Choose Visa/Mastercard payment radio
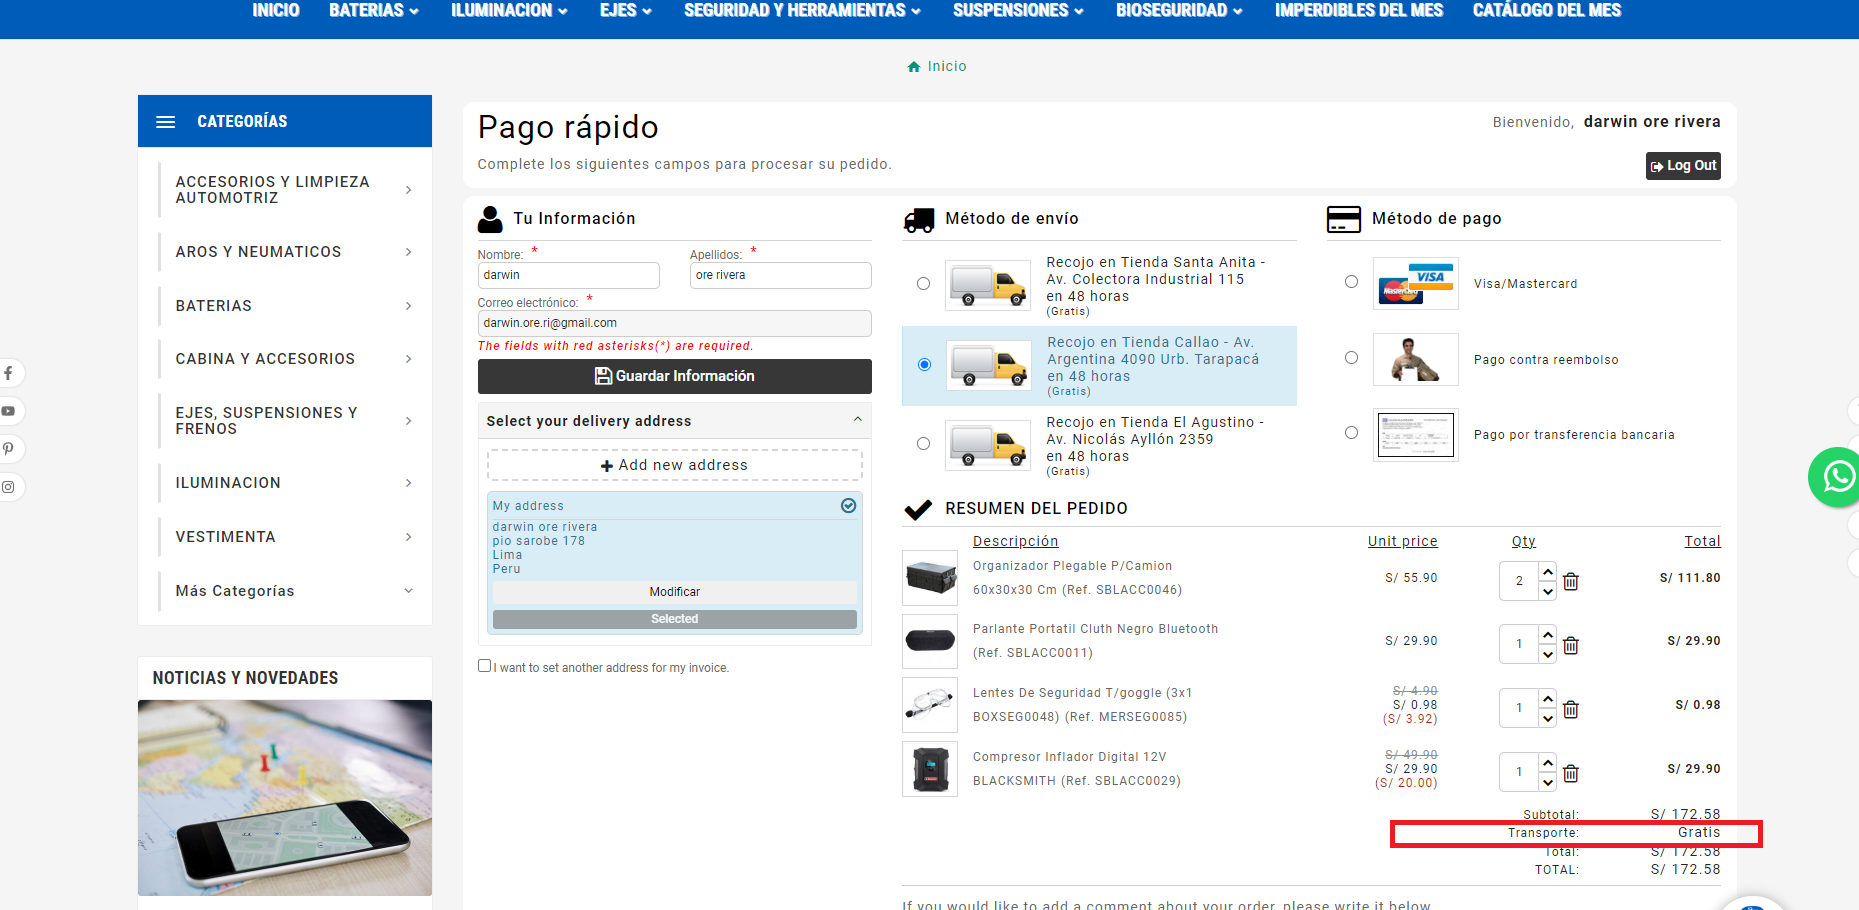The image size is (1859, 910). click(x=1351, y=282)
